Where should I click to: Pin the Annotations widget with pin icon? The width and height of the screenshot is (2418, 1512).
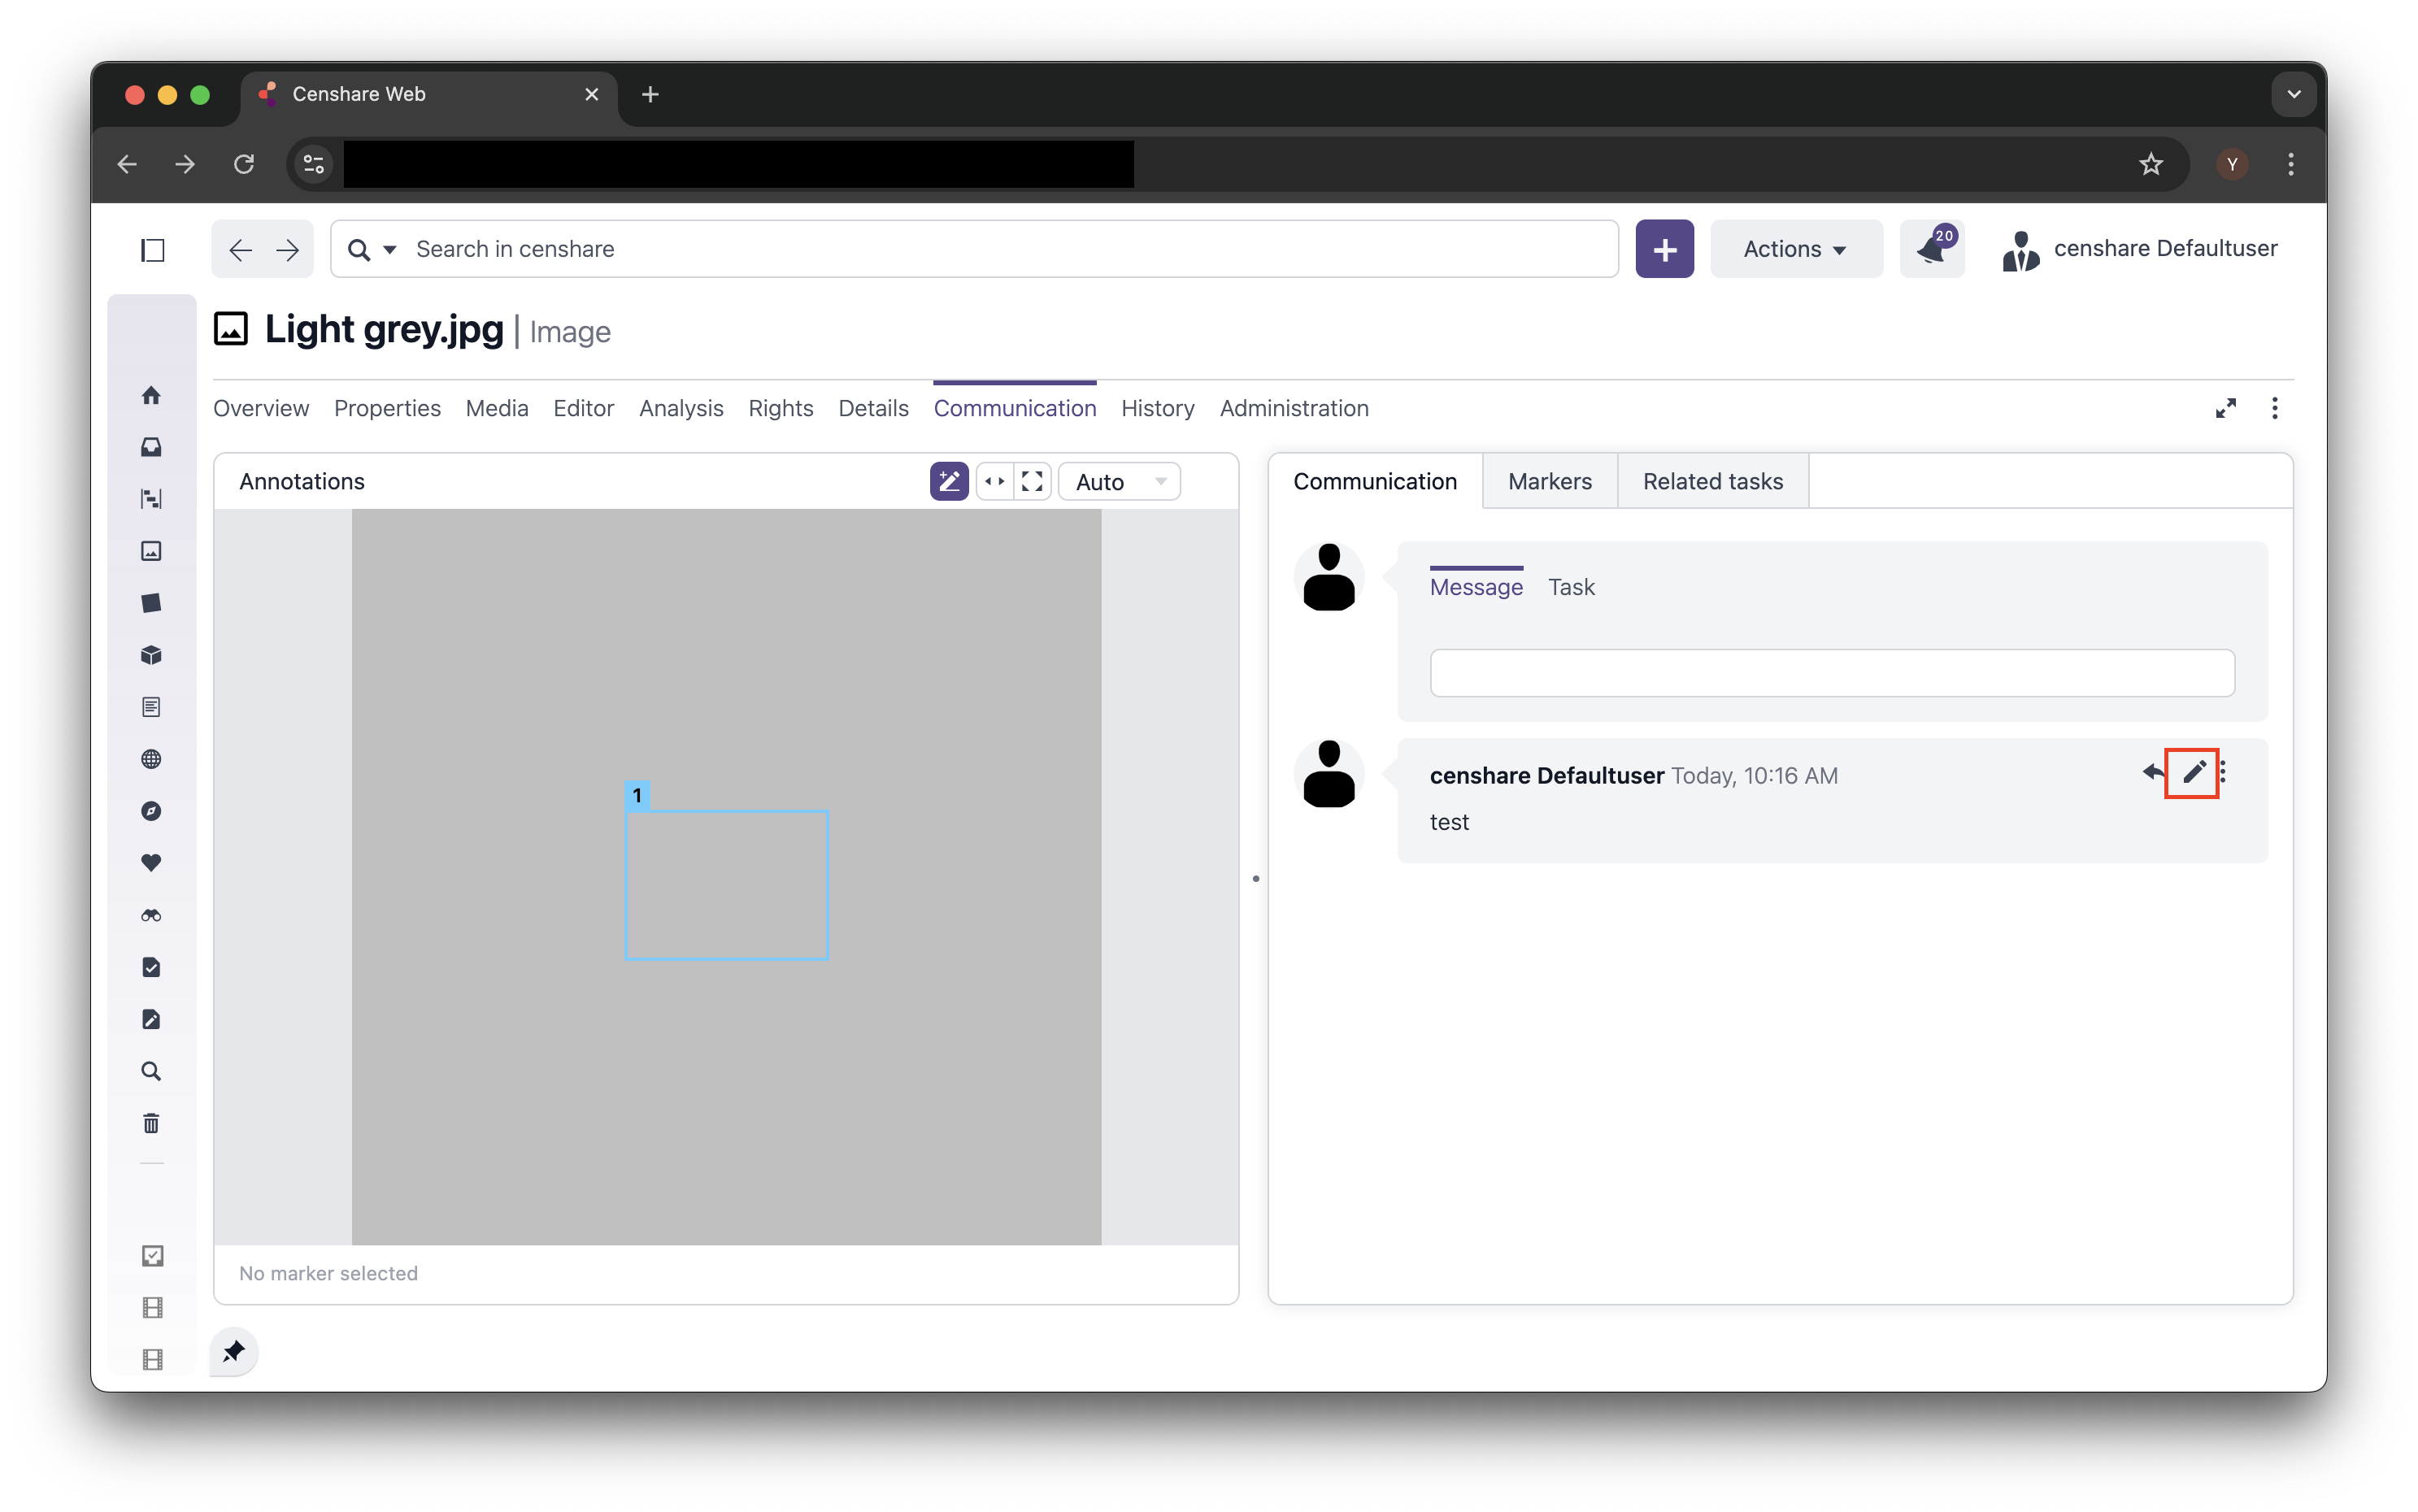pos(233,1351)
